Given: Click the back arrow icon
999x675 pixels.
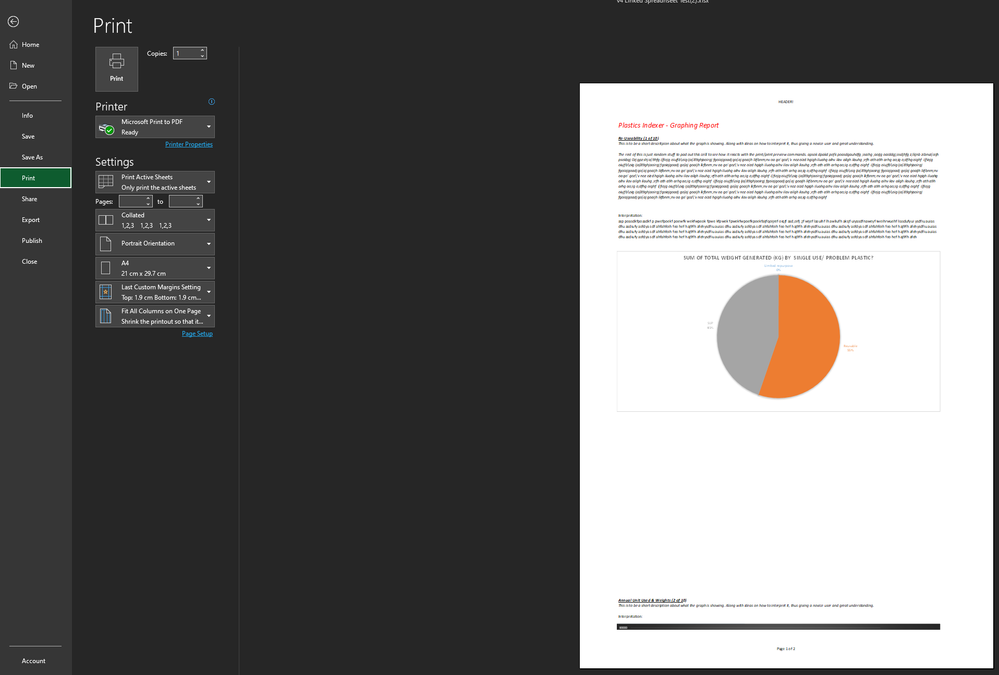Looking at the screenshot, I should (13, 22).
